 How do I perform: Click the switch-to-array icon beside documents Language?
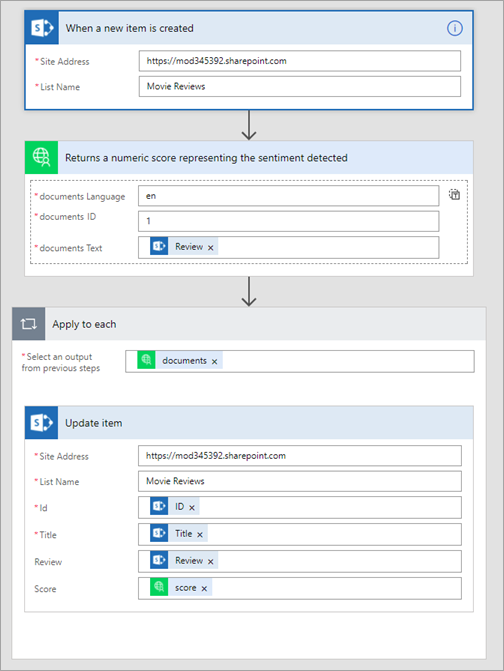[x=454, y=195]
